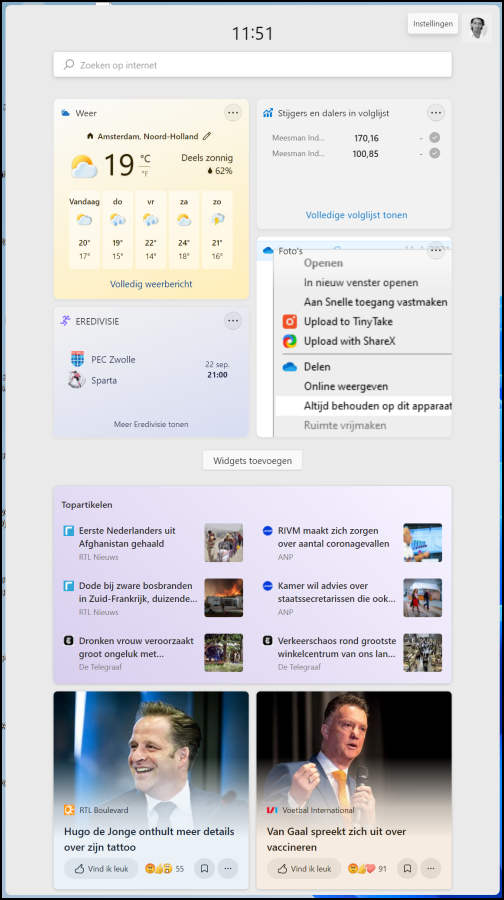Click the user profile picture
The width and height of the screenshot is (504, 900).
[477, 27]
